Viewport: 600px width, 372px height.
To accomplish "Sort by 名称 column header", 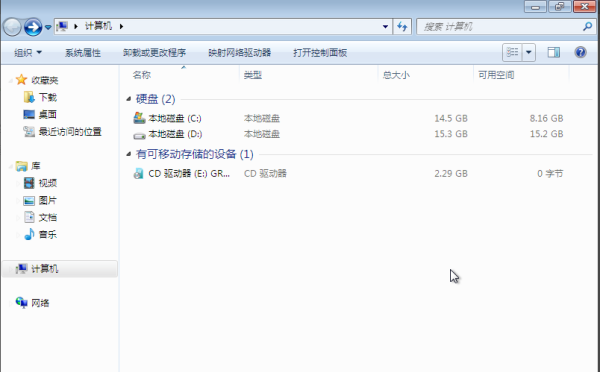I will point(142,75).
